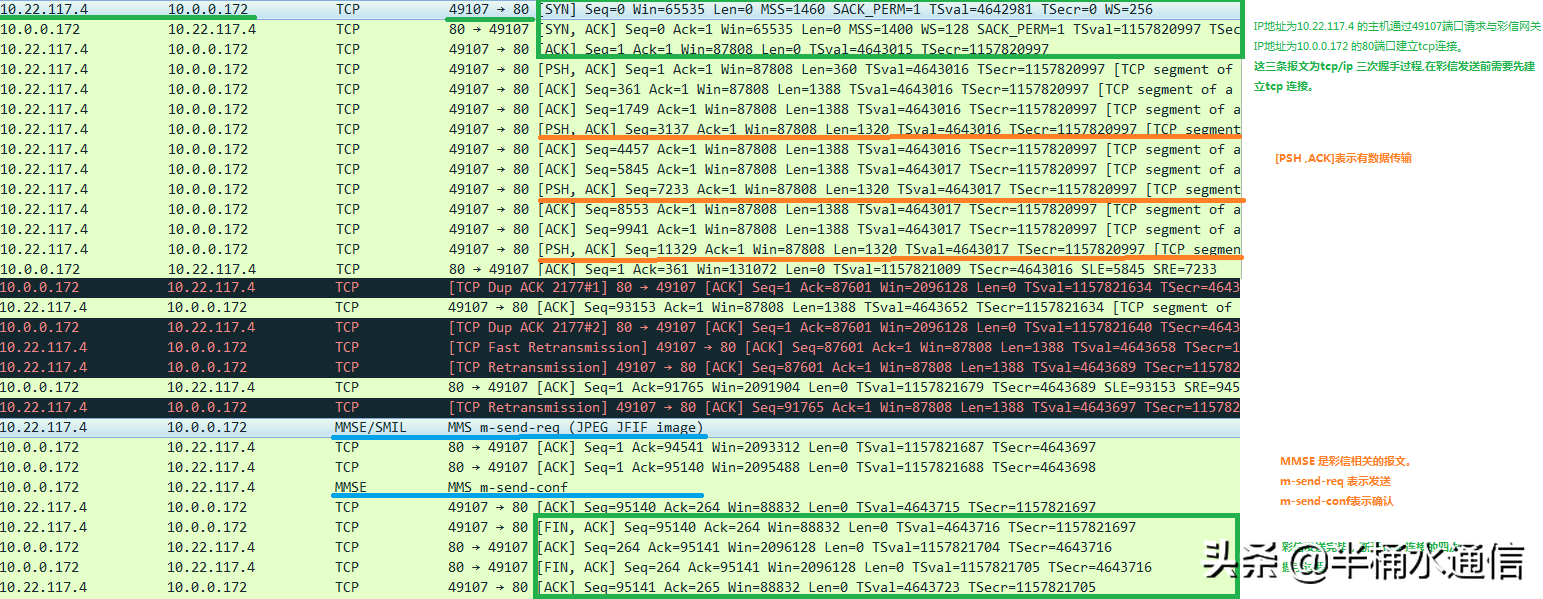Screen dimensions: 1543x599
Task: Select the [ACK] Seq=95140 Ack=264 TSval=4643715 packet
Action: click(x=620, y=508)
